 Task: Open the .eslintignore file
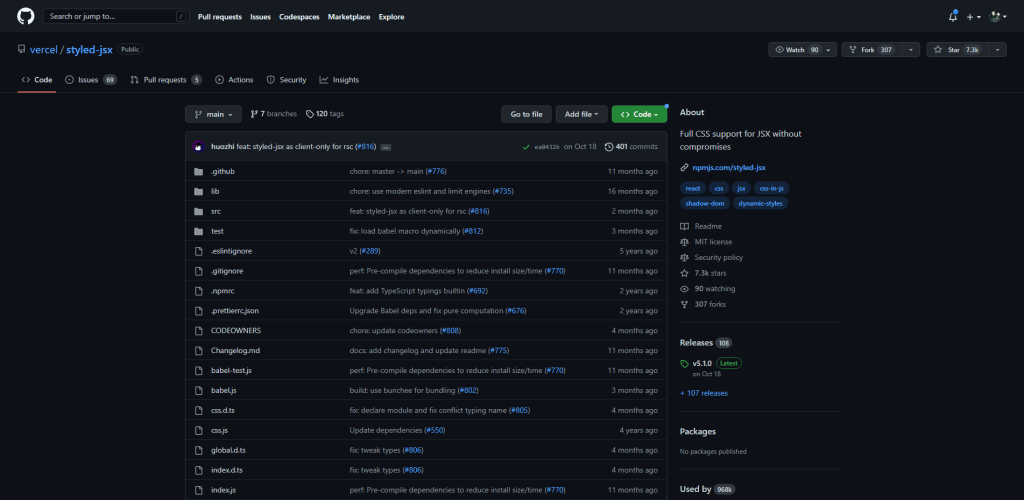[231, 251]
